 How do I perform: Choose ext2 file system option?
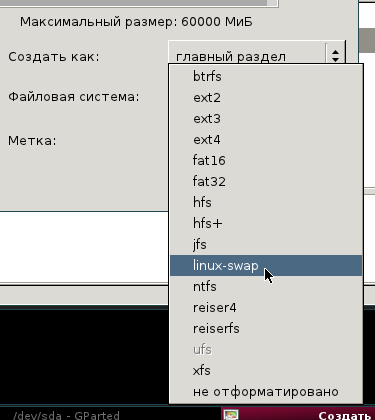coord(266,98)
